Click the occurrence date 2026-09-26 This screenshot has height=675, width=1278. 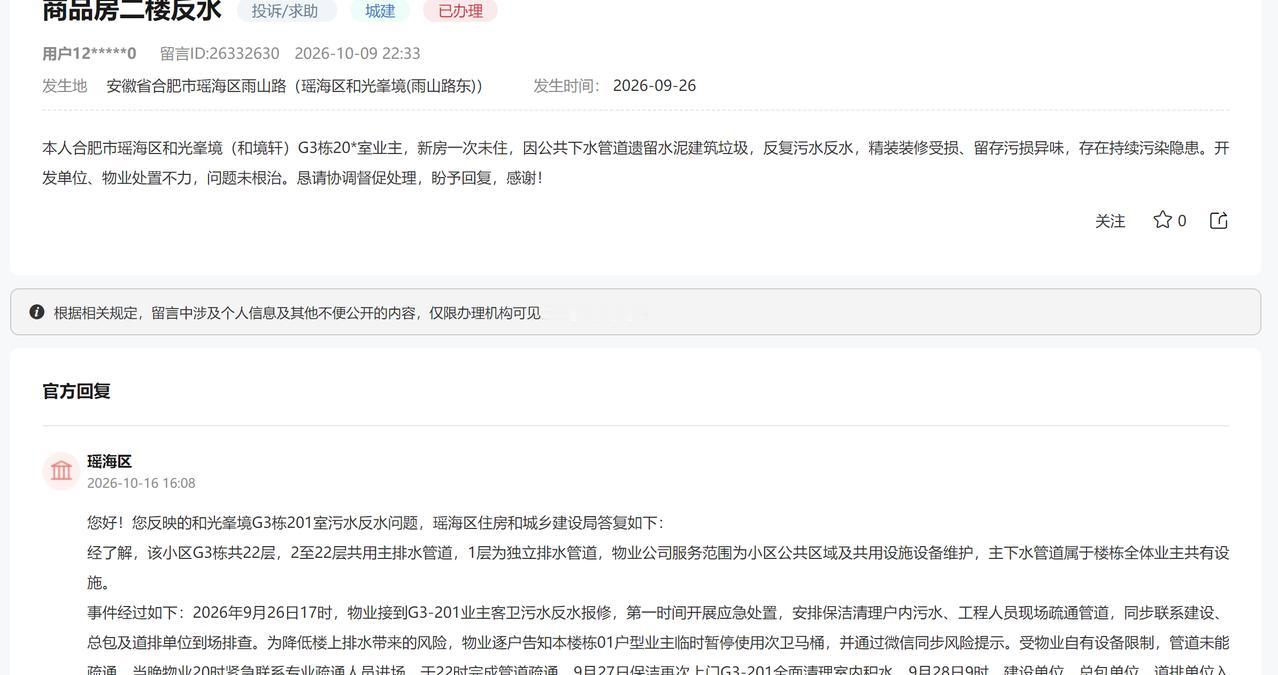(654, 86)
